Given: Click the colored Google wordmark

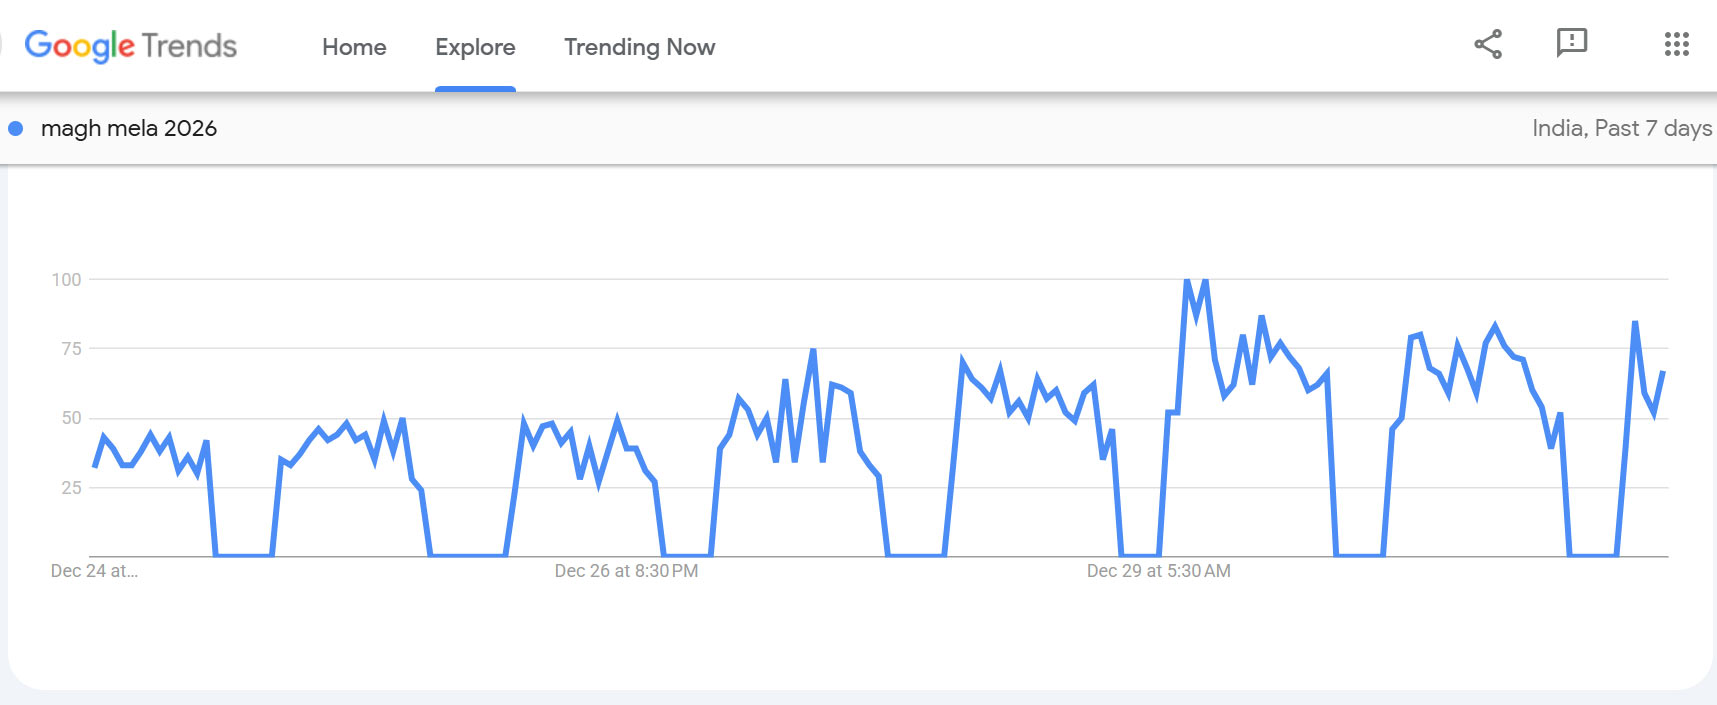Looking at the screenshot, I should [x=78, y=45].
